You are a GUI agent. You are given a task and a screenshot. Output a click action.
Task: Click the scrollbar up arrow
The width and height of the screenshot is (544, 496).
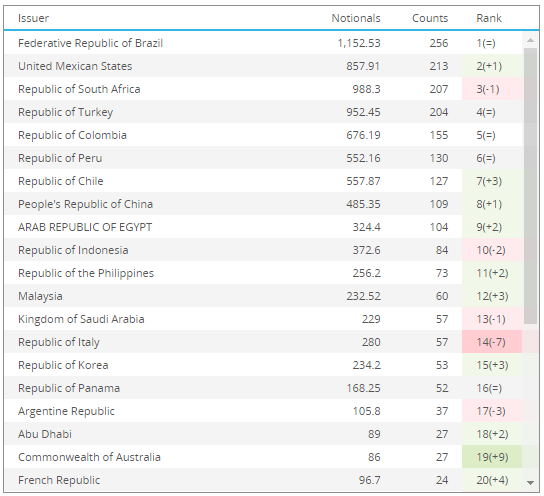[530, 40]
